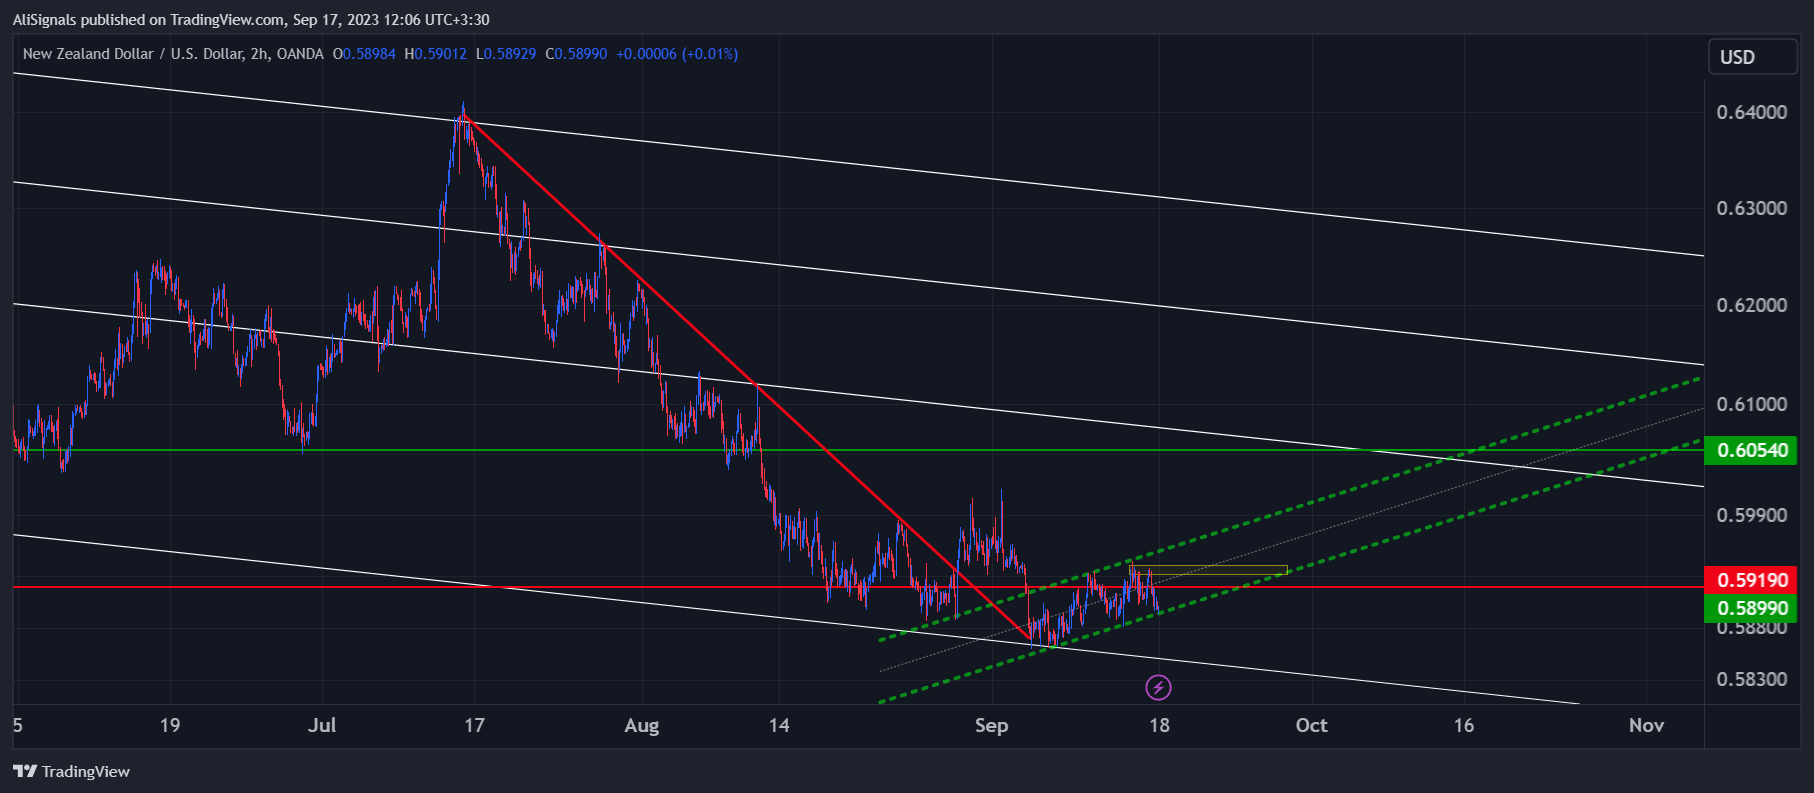Viewport: 1814px width, 793px height.
Task: Click the 18 date label on time axis
Action: coord(1159,725)
